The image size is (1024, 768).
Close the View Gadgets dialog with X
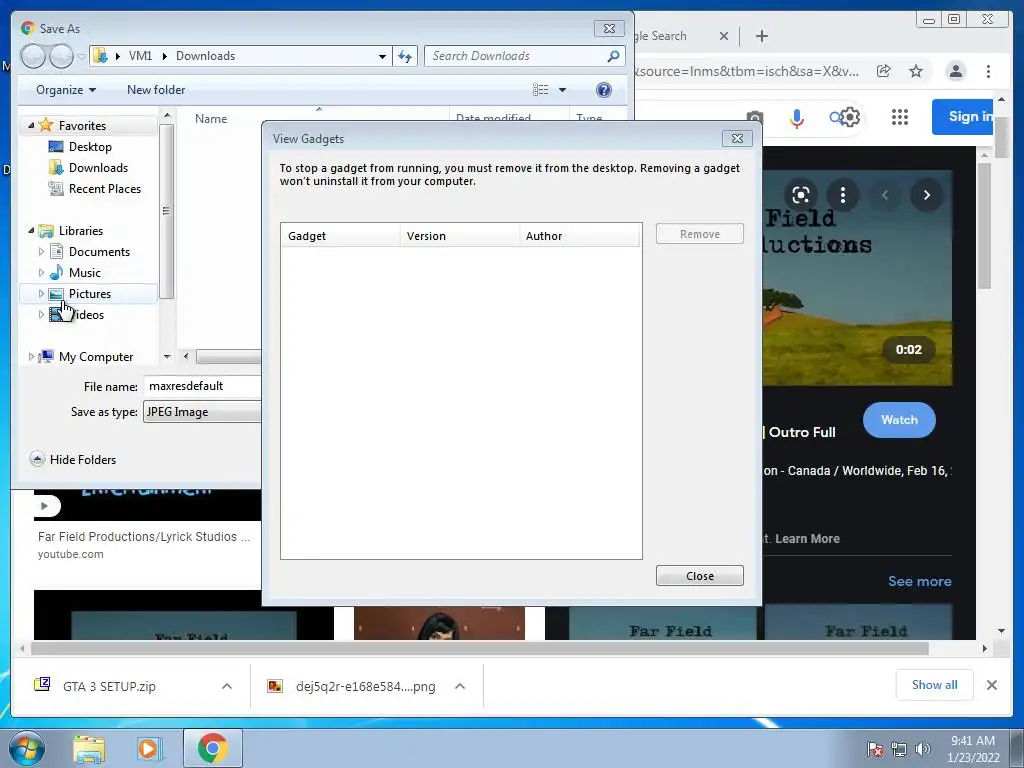pyautogui.click(x=737, y=138)
